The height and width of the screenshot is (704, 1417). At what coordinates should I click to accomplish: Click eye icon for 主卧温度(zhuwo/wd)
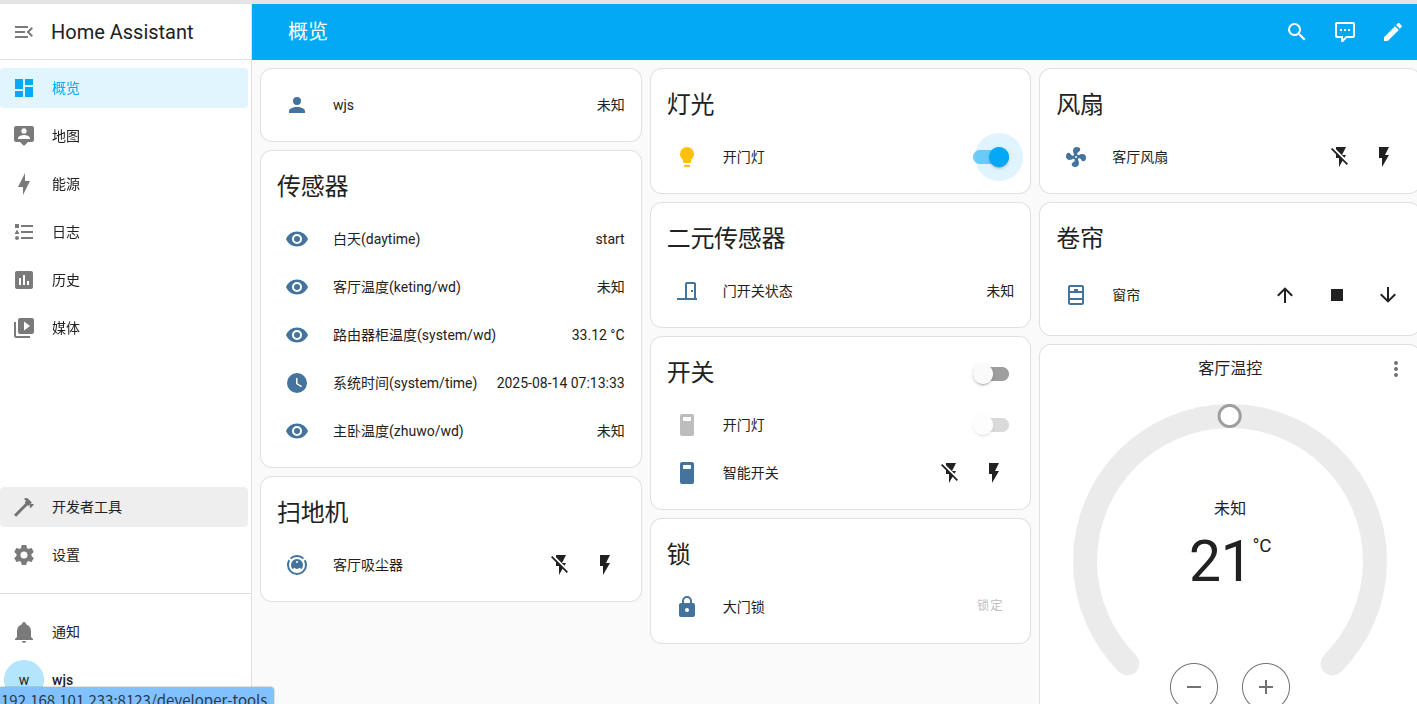[297, 431]
